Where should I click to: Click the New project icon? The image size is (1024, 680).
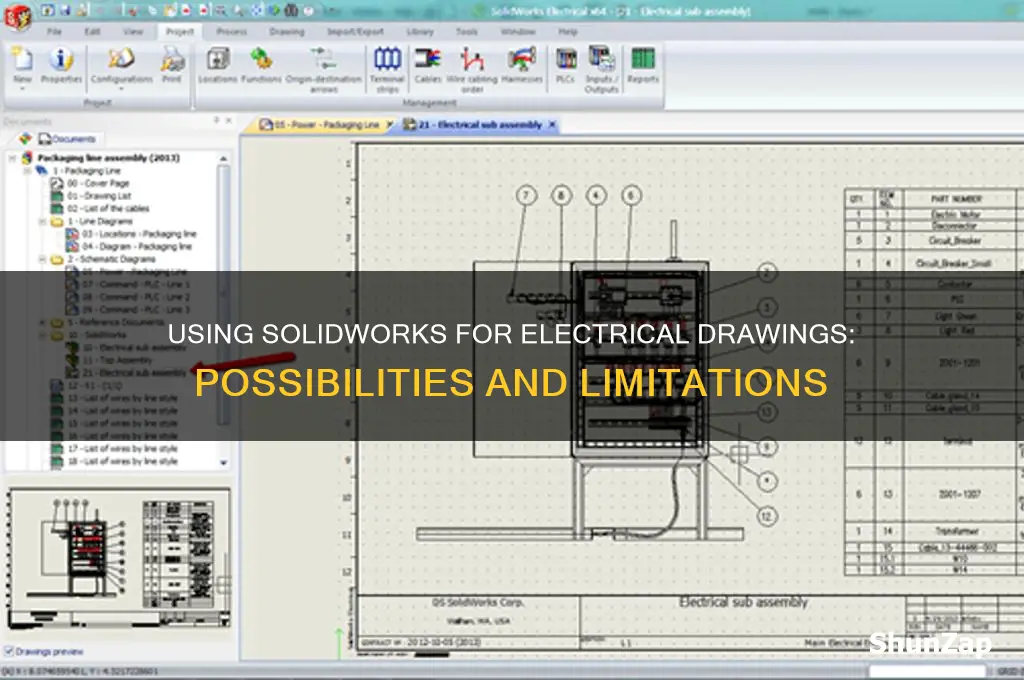coord(22,59)
